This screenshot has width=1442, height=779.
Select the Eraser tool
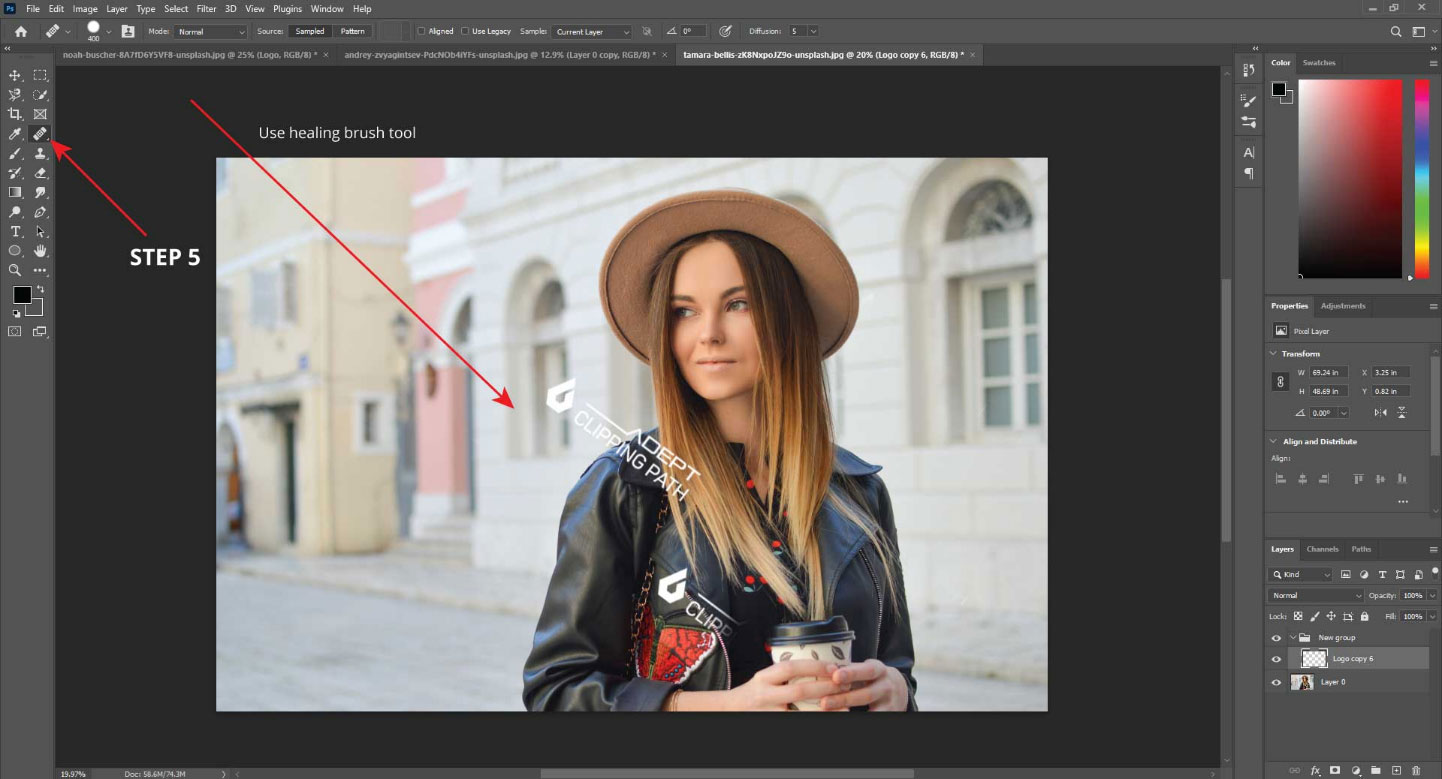click(x=40, y=173)
